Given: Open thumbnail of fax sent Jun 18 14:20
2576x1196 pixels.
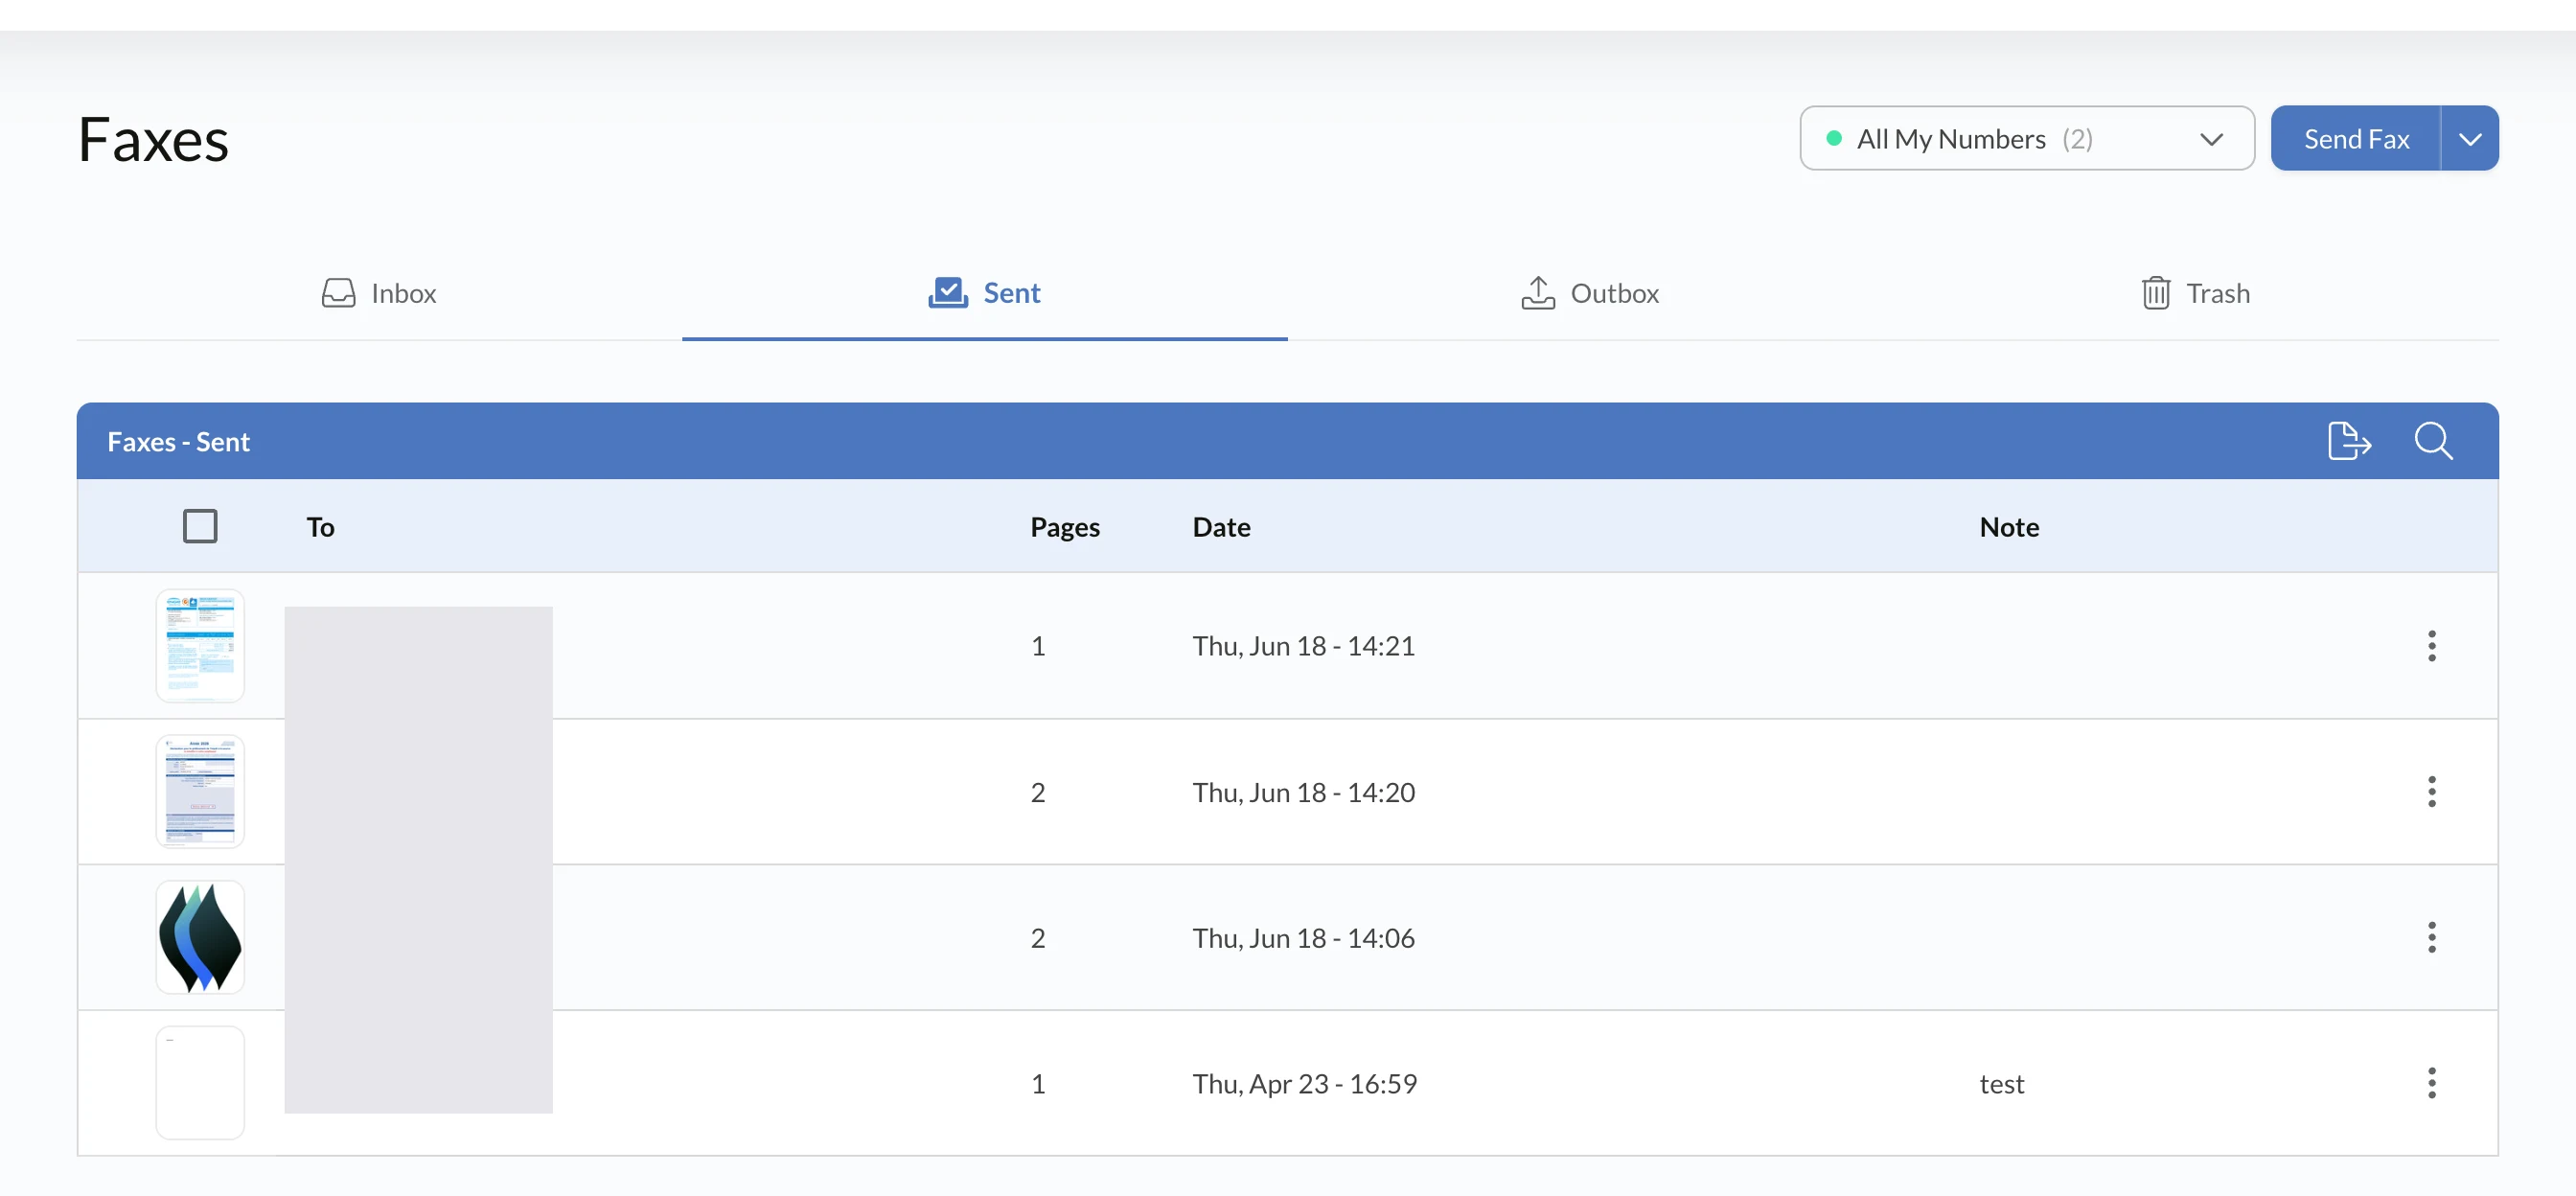Looking at the screenshot, I should point(200,792).
